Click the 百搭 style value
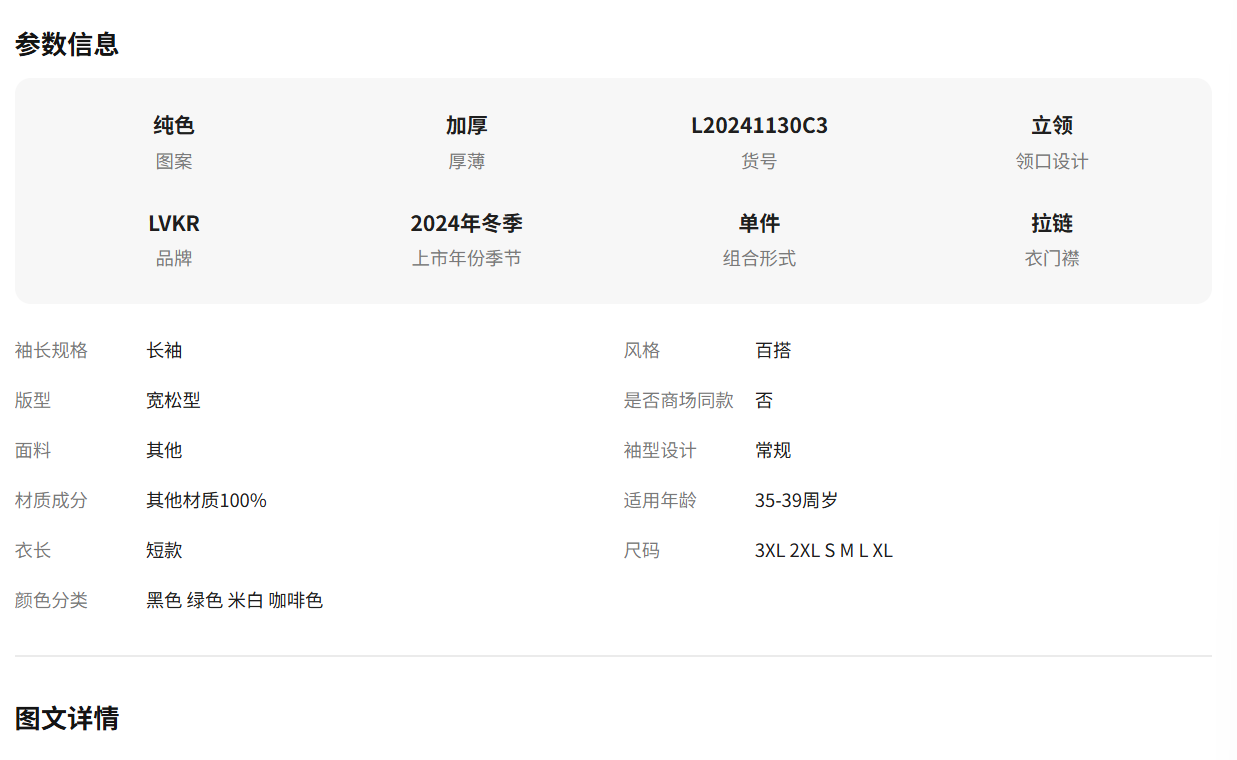Viewport: 1237px width, 760px height. 773,351
